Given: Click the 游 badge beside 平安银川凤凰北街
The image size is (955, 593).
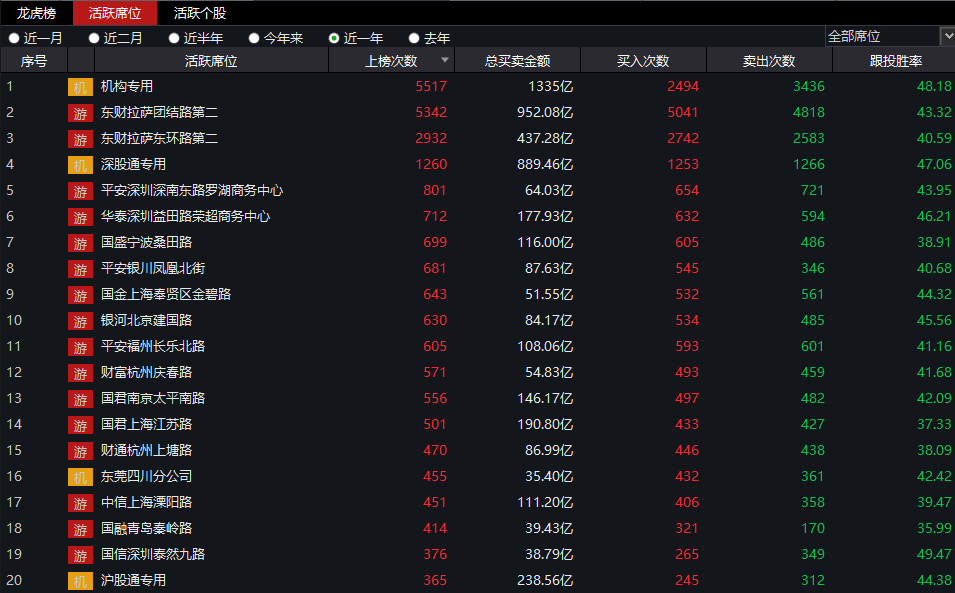Looking at the screenshot, I should tap(80, 269).
